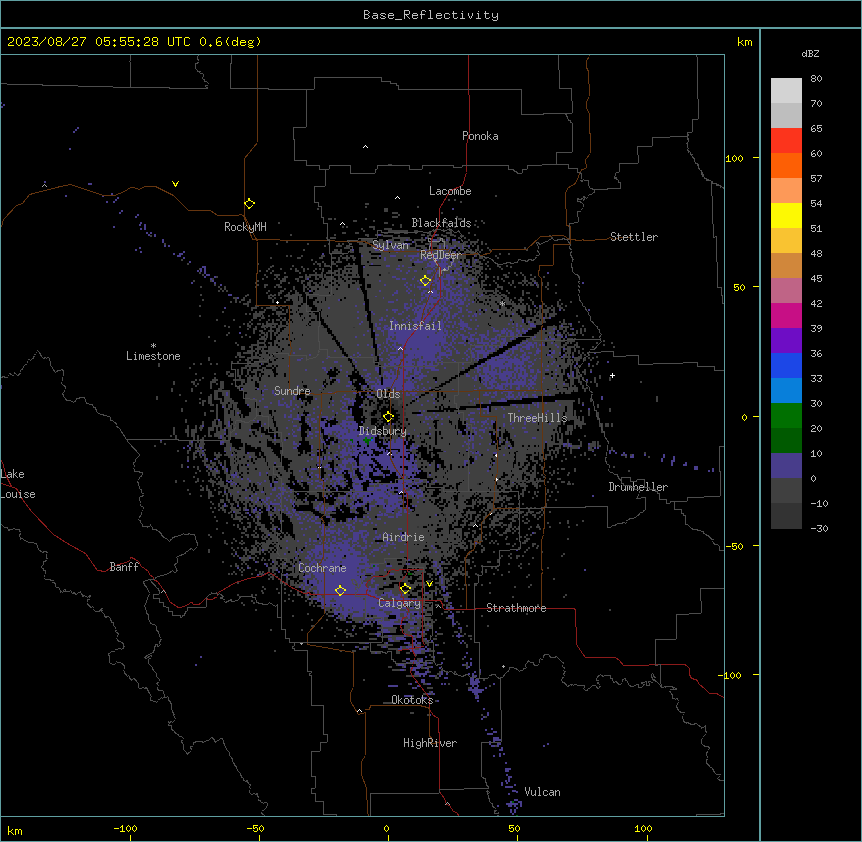Image resolution: width=862 pixels, height=842 pixels.
Task: Click the Banff label
Action: pos(124,567)
